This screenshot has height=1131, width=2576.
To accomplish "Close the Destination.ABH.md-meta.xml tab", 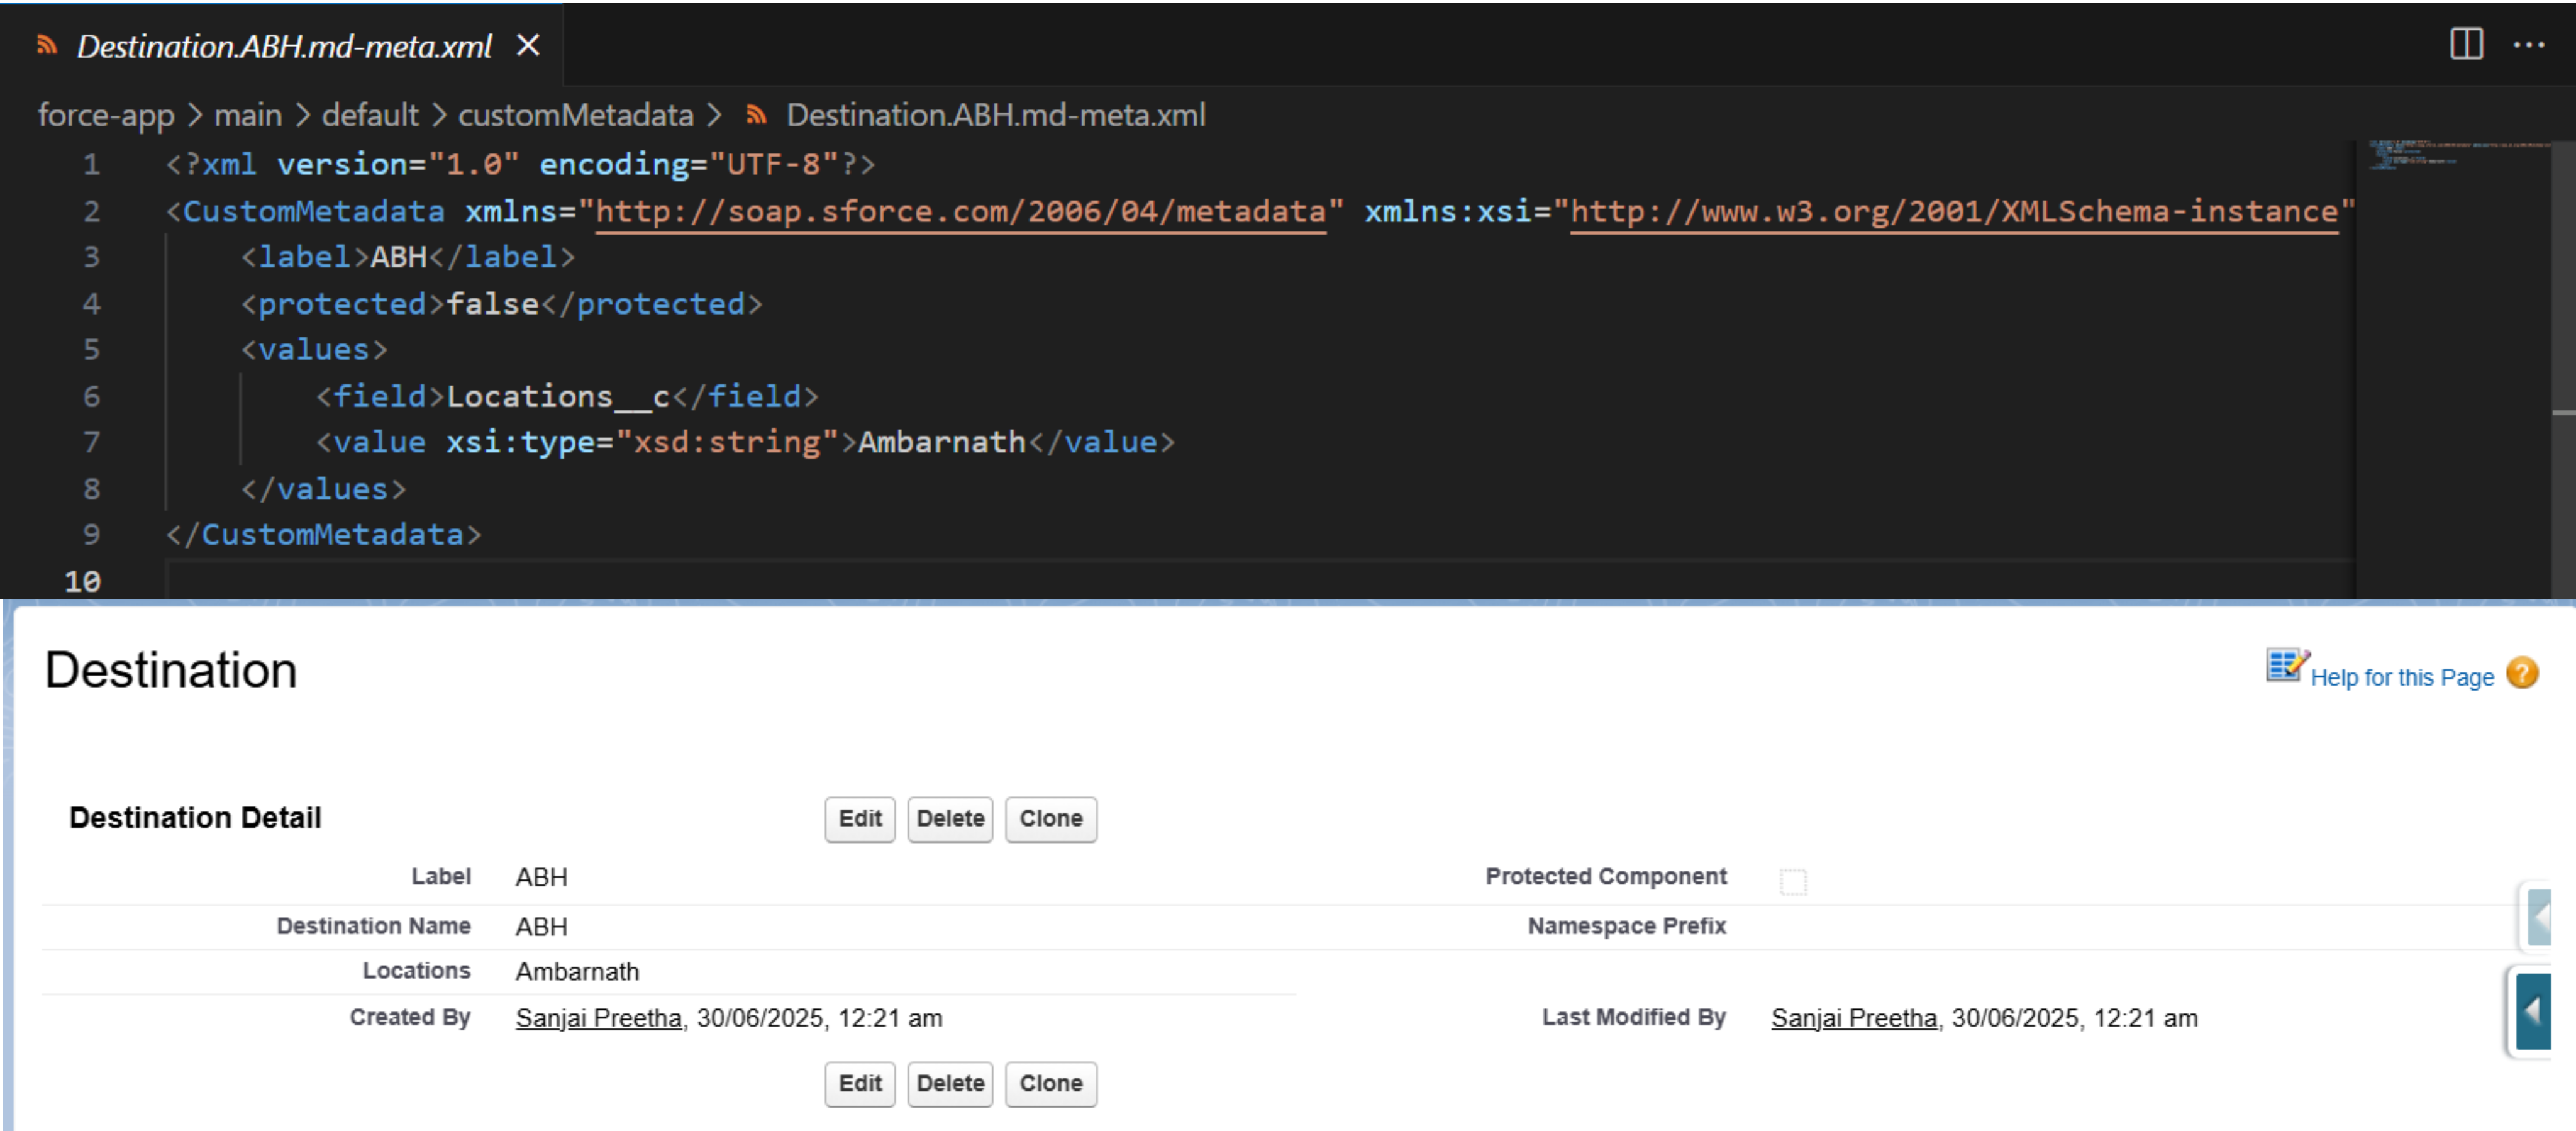I will (528, 45).
